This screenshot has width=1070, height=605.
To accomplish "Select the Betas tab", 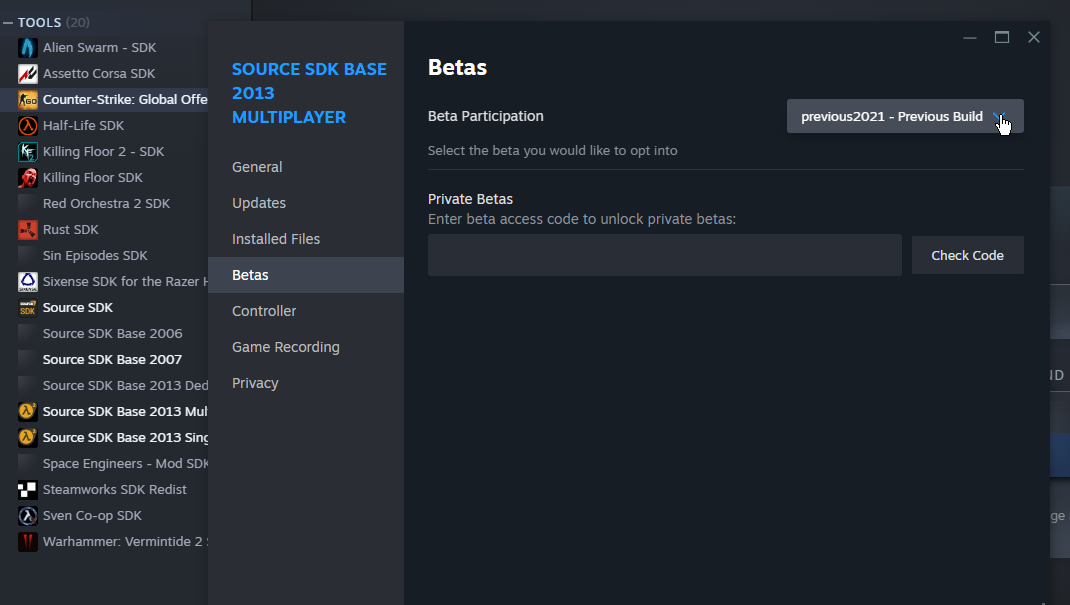I will [306, 275].
